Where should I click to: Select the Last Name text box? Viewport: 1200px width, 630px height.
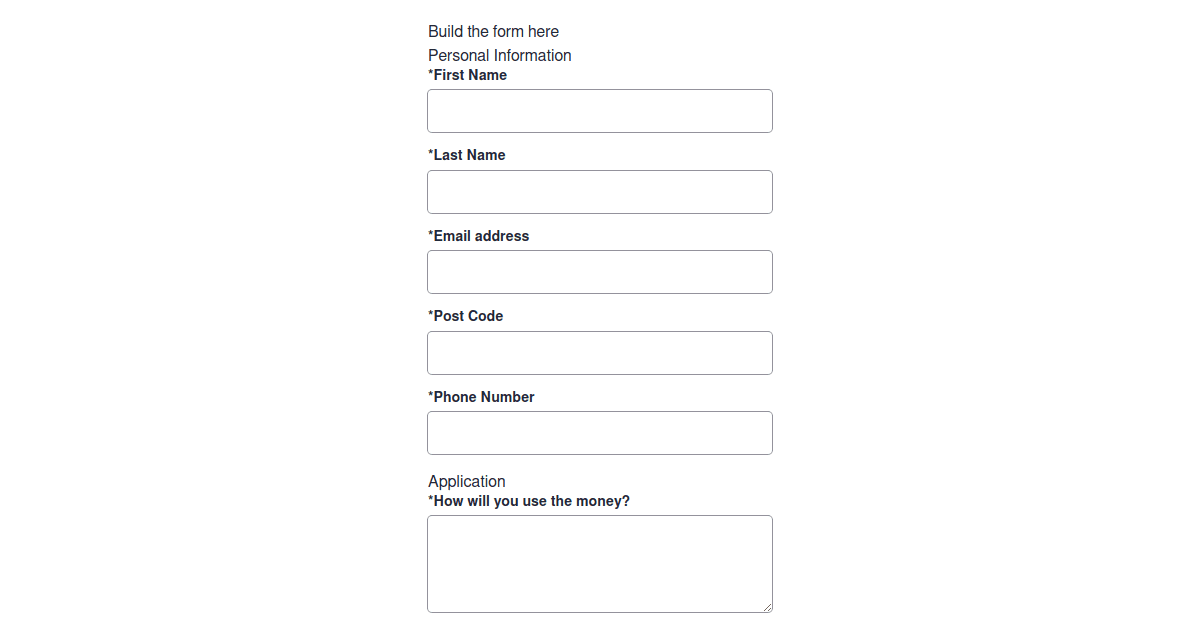[x=600, y=192]
